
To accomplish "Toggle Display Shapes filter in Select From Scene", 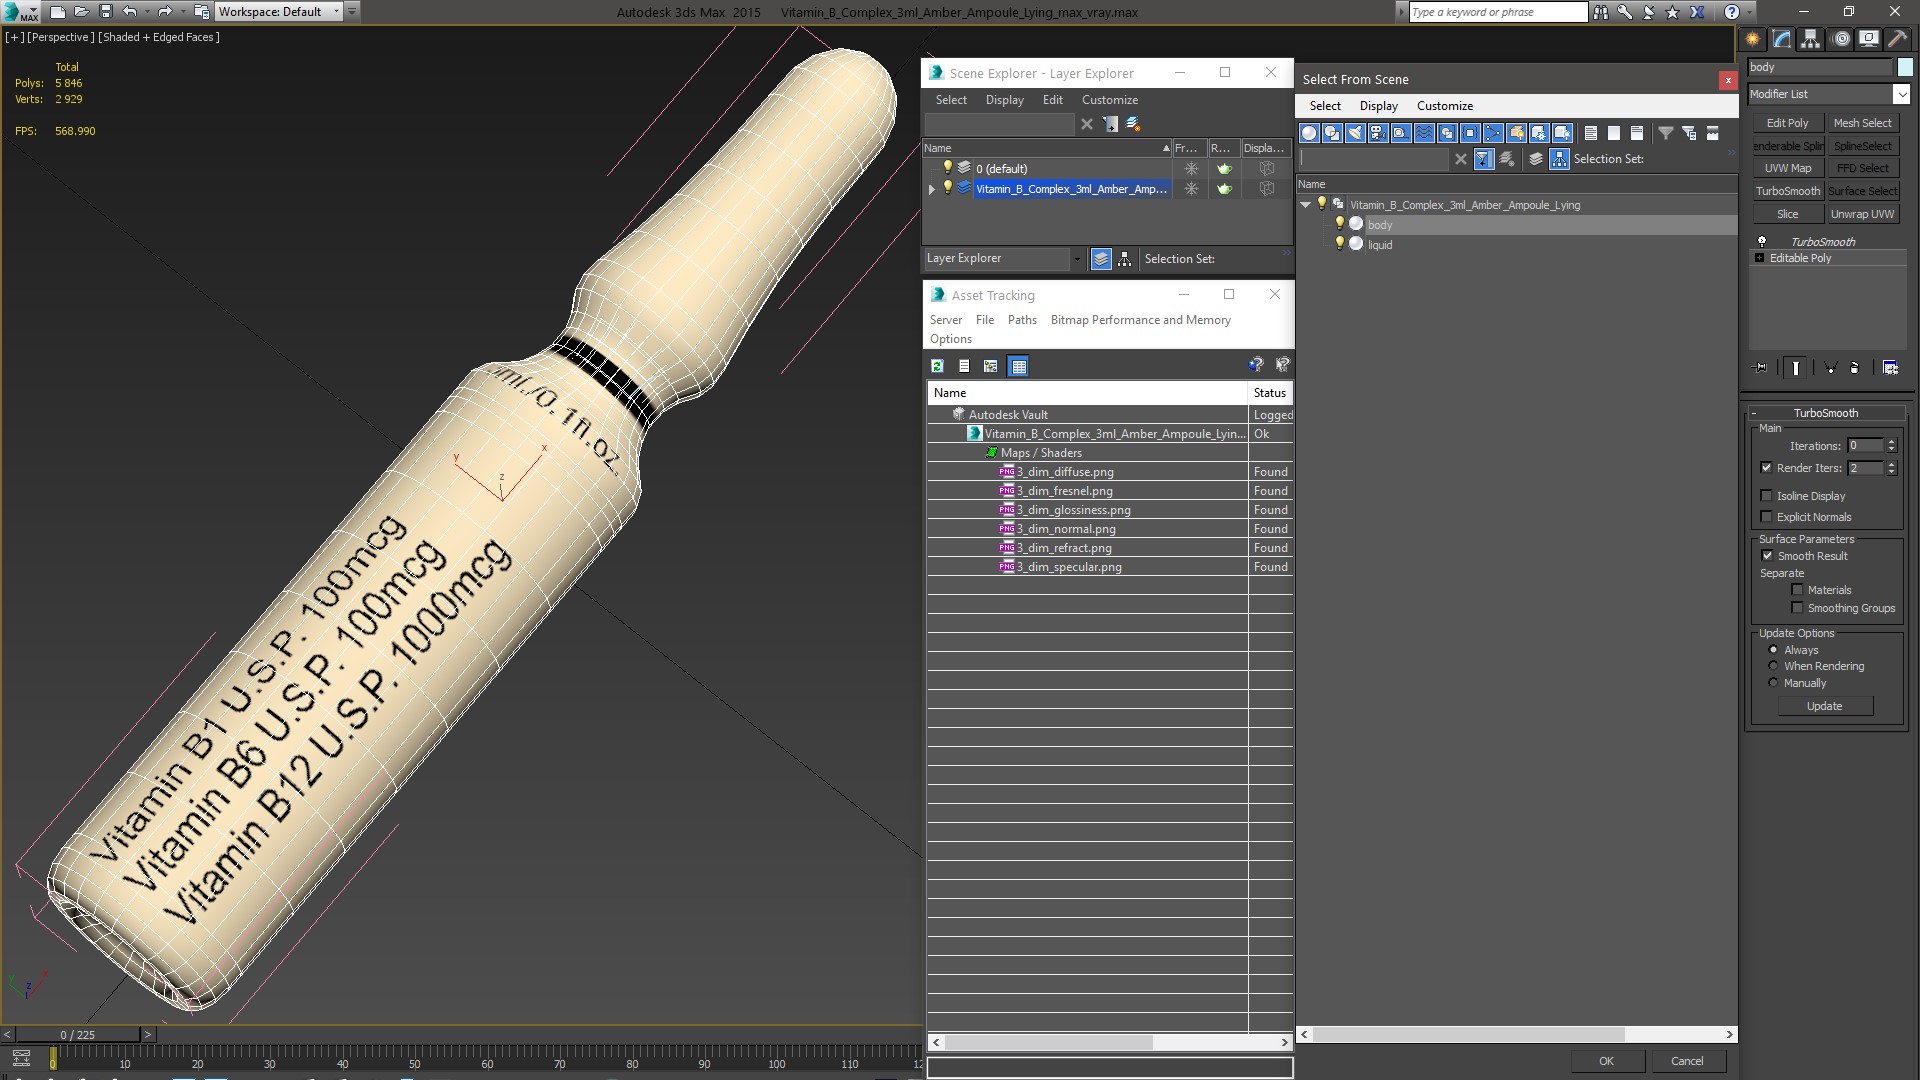I will (x=1332, y=133).
